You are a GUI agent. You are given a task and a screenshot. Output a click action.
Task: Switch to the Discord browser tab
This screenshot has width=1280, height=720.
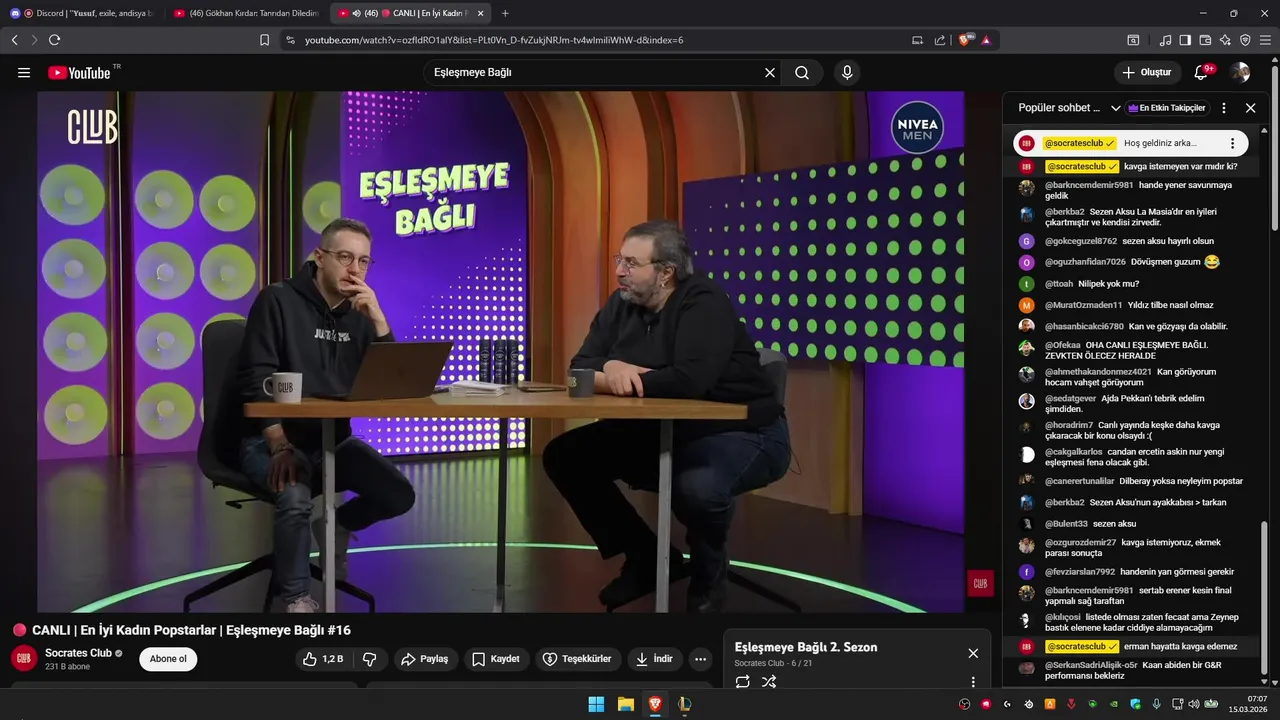pyautogui.click(x=82, y=13)
